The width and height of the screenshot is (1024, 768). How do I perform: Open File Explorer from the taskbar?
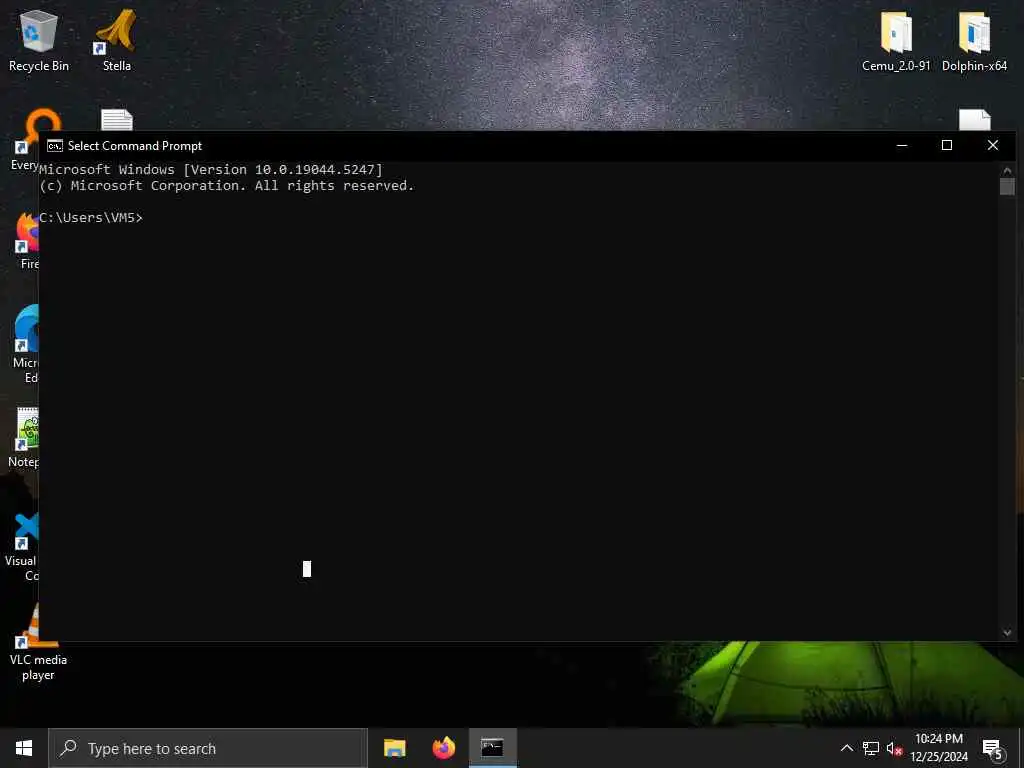tap(394, 748)
